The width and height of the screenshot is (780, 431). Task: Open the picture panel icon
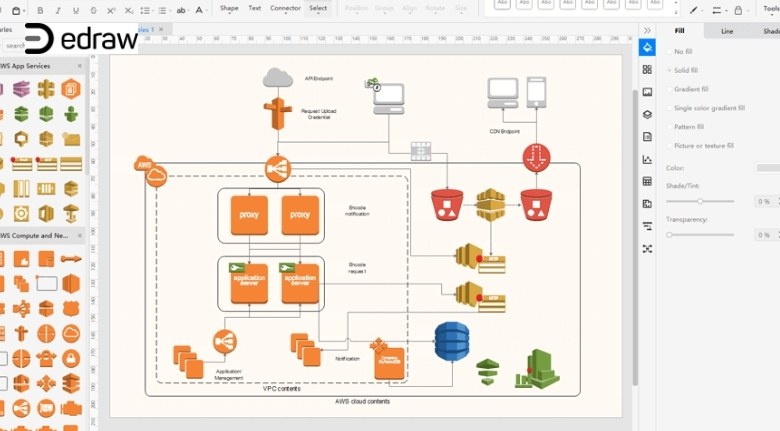[647, 92]
